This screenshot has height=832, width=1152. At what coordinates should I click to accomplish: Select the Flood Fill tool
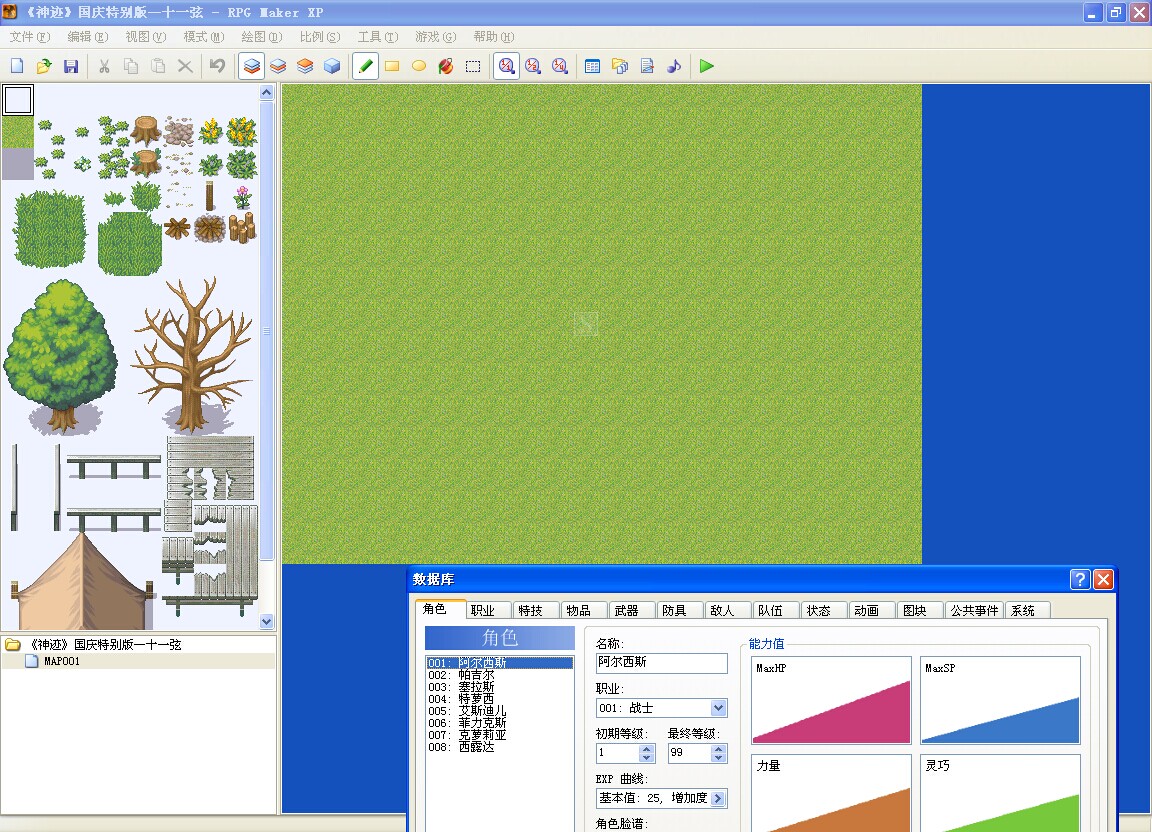(x=446, y=66)
